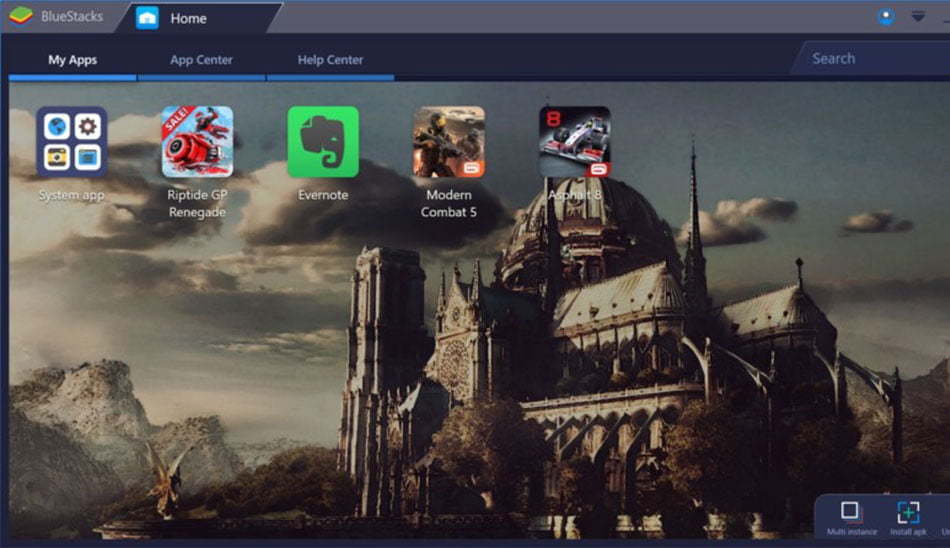Click the System app label

point(71,195)
